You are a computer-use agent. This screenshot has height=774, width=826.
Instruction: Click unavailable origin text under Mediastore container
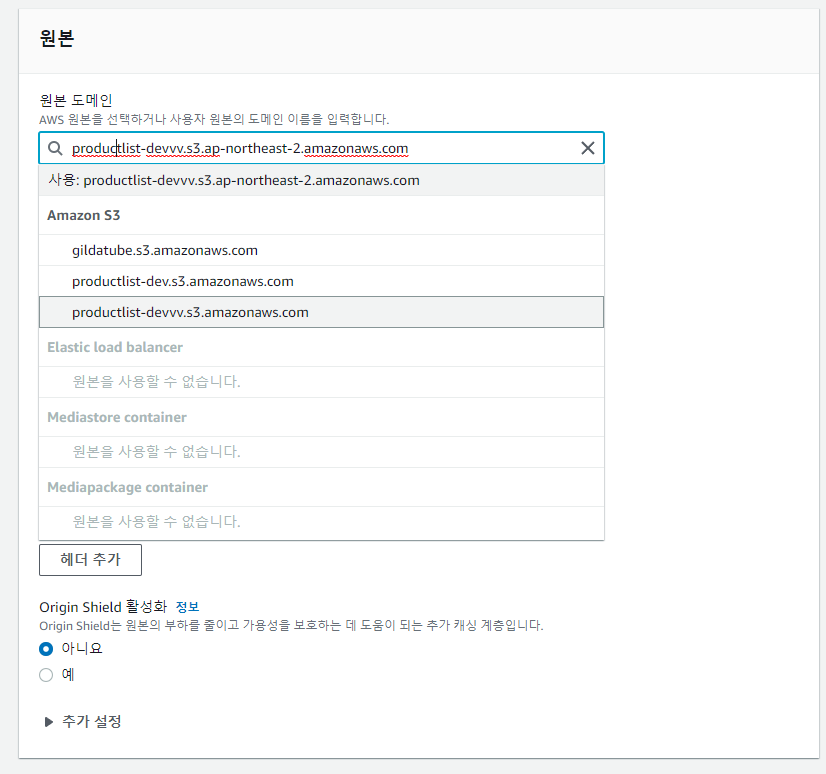pyautogui.click(x=156, y=452)
